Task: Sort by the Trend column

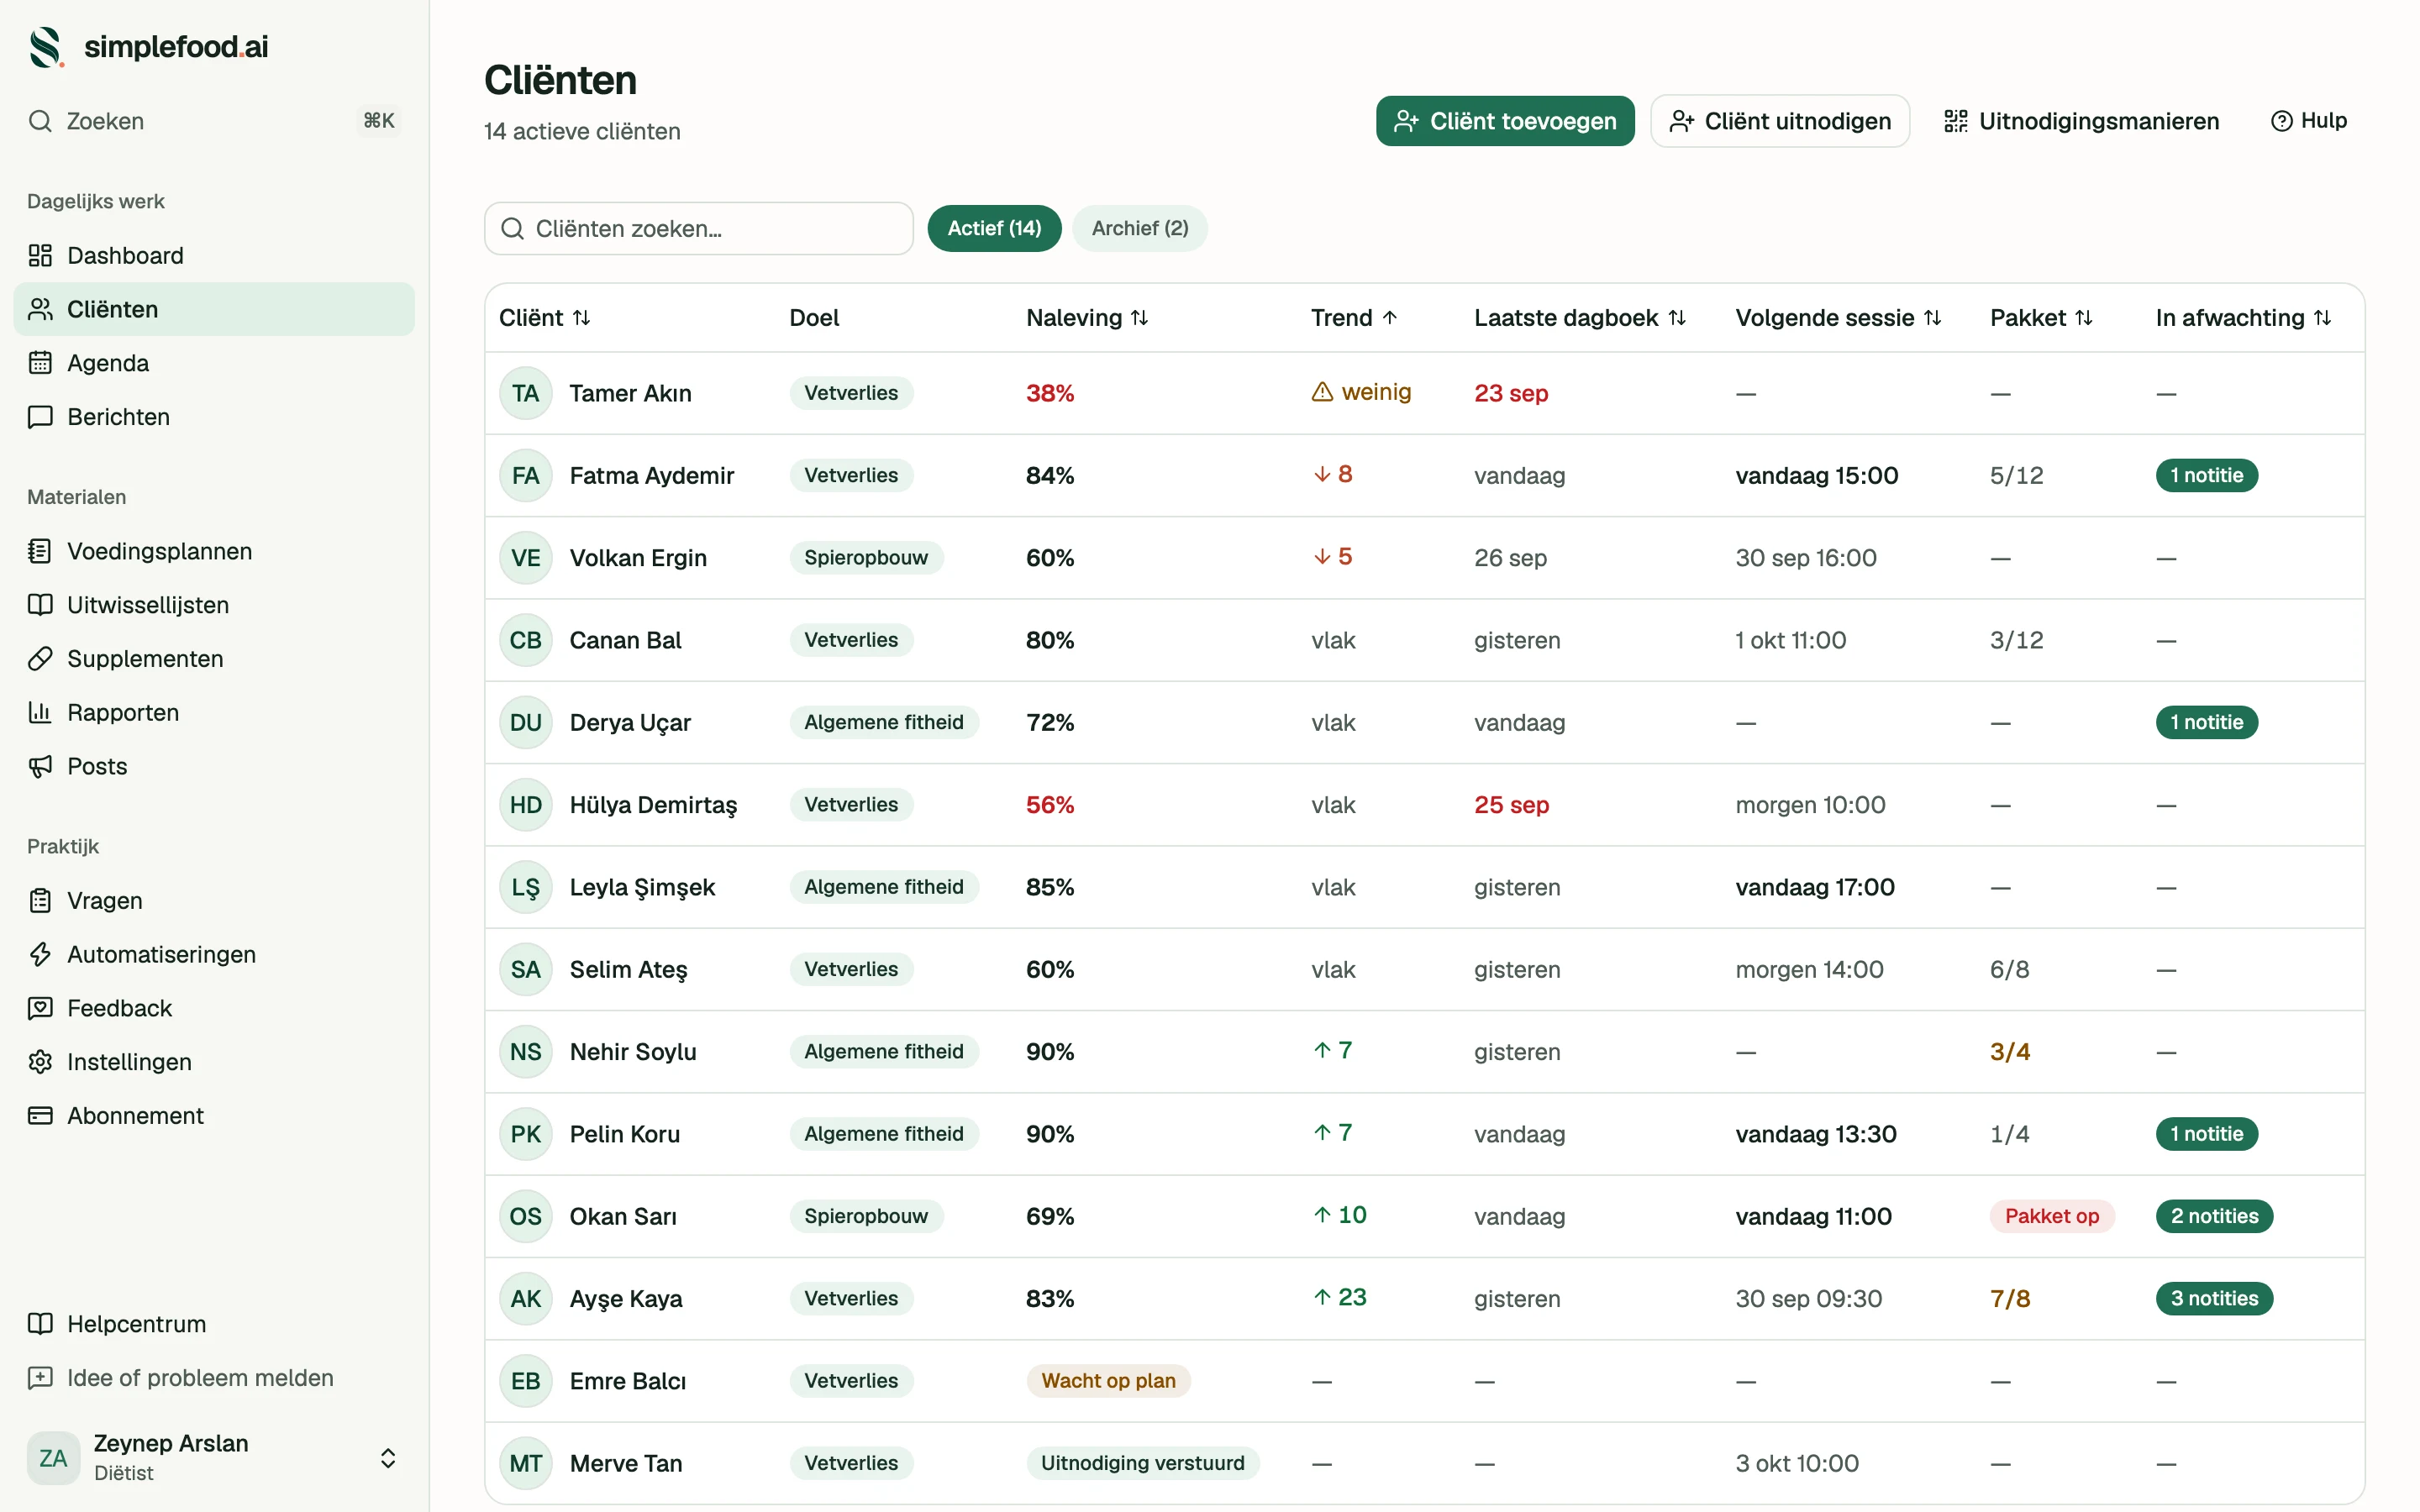Action: pos(1354,318)
